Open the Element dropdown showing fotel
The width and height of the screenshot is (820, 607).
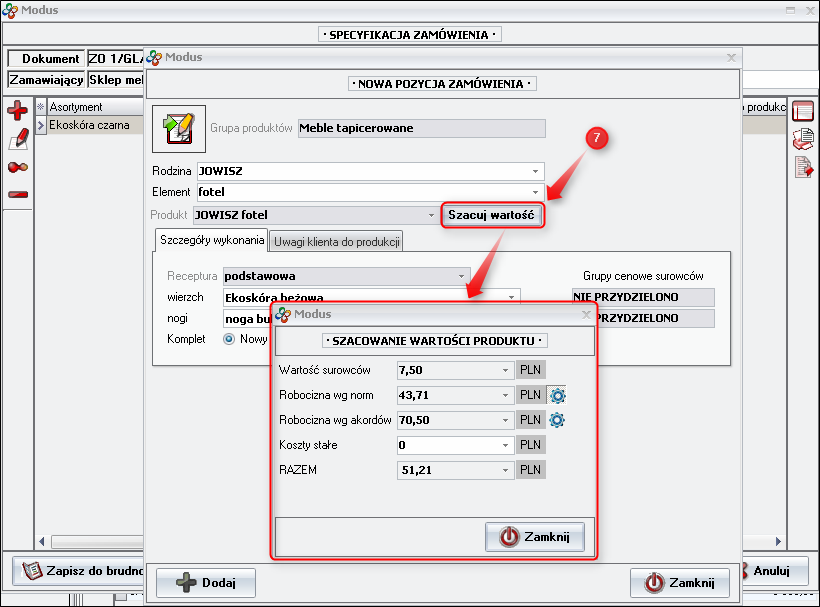click(536, 191)
